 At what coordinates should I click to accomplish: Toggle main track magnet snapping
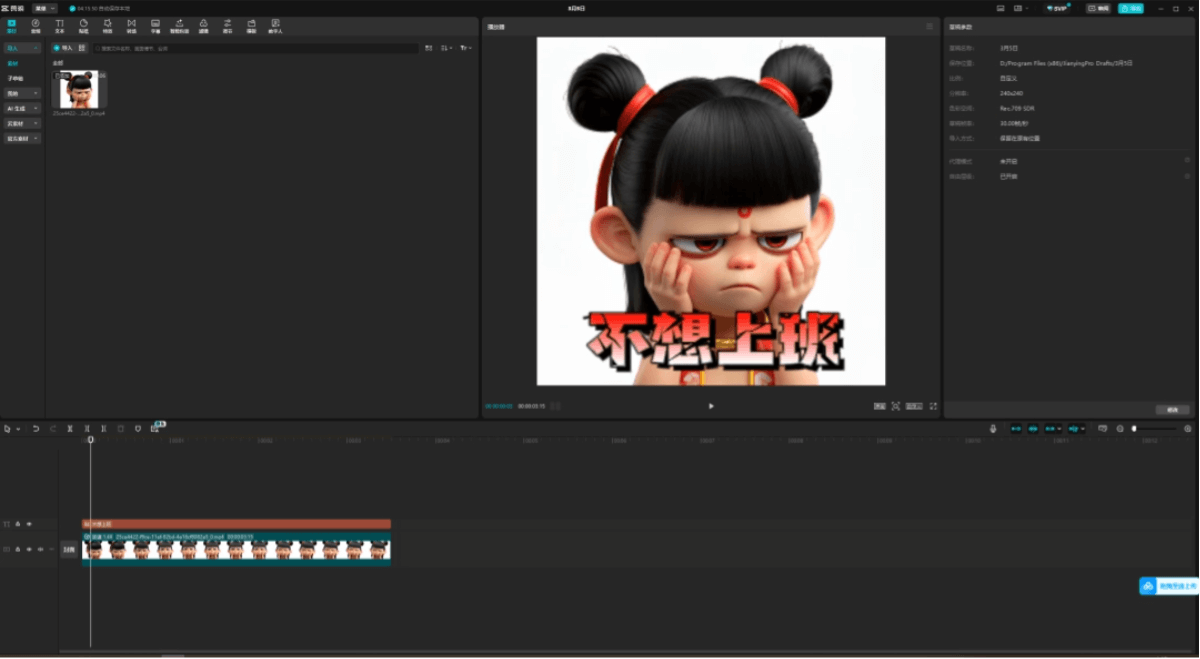[1016, 429]
